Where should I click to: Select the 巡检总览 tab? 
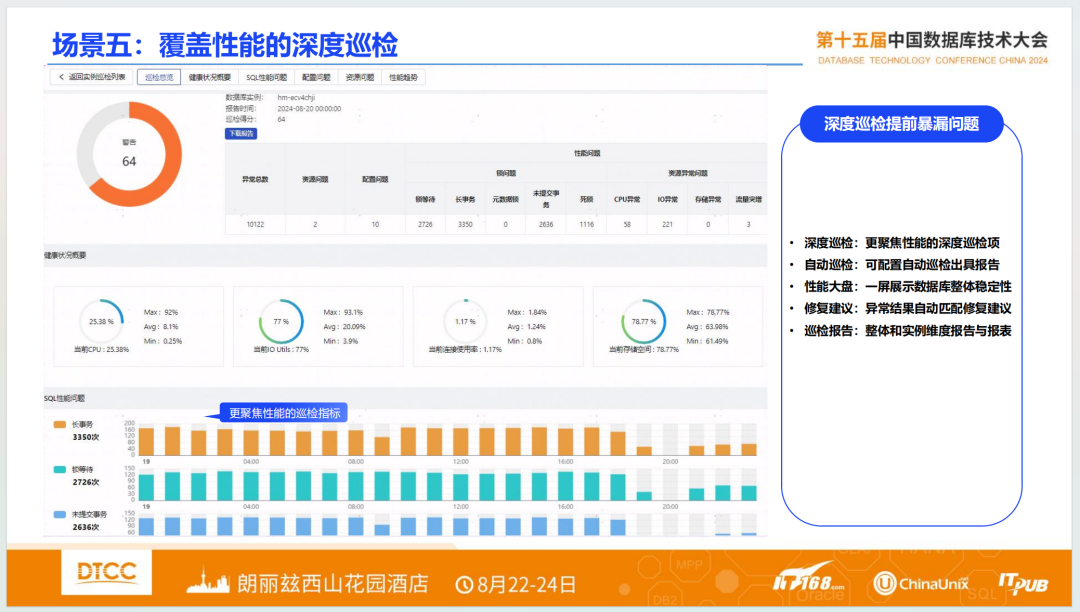pos(159,77)
